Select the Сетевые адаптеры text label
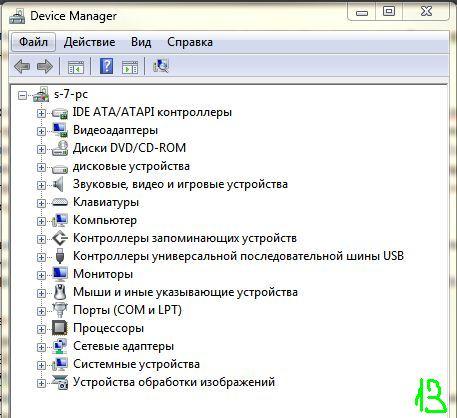The height and width of the screenshot is (418, 457). click(123, 346)
